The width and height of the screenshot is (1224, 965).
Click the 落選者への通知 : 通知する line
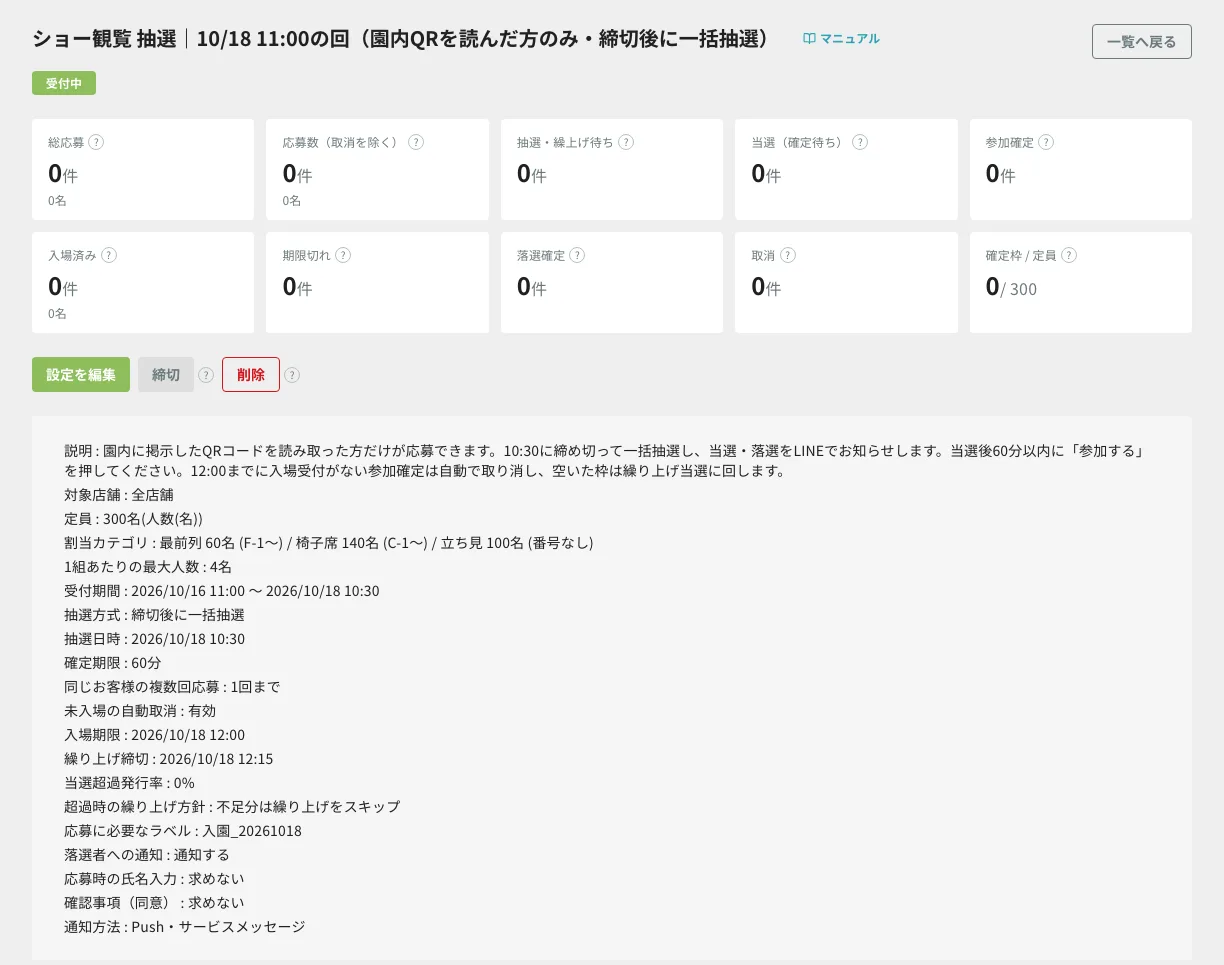147,855
